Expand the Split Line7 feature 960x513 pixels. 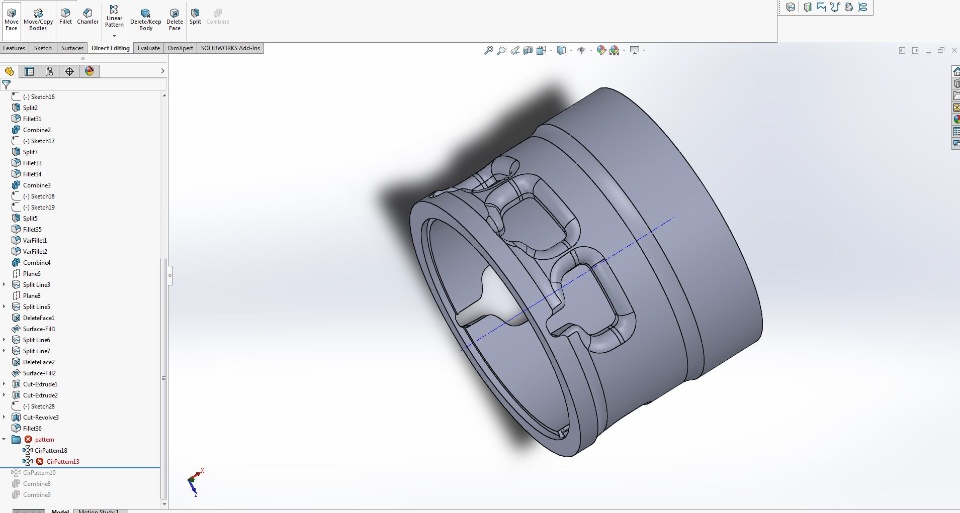pyautogui.click(x=4, y=351)
